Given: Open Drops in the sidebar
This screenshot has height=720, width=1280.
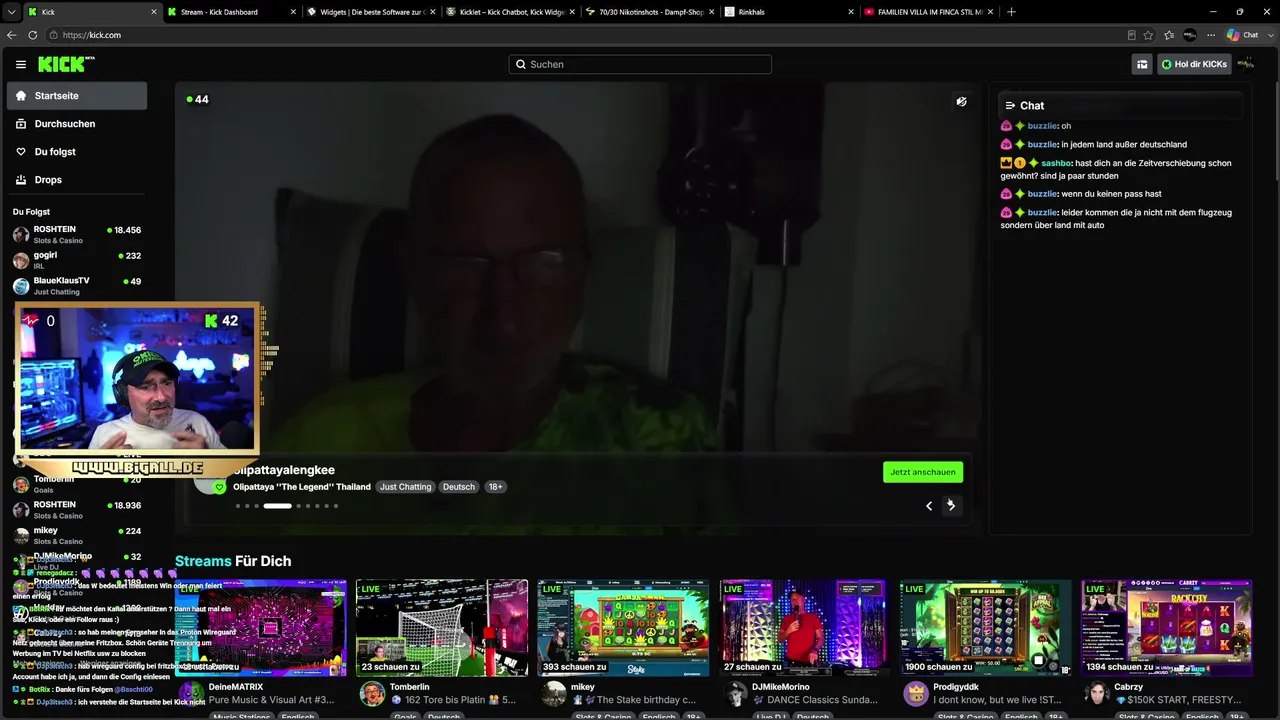Looking at the screenshot, I should click(77, 180).
